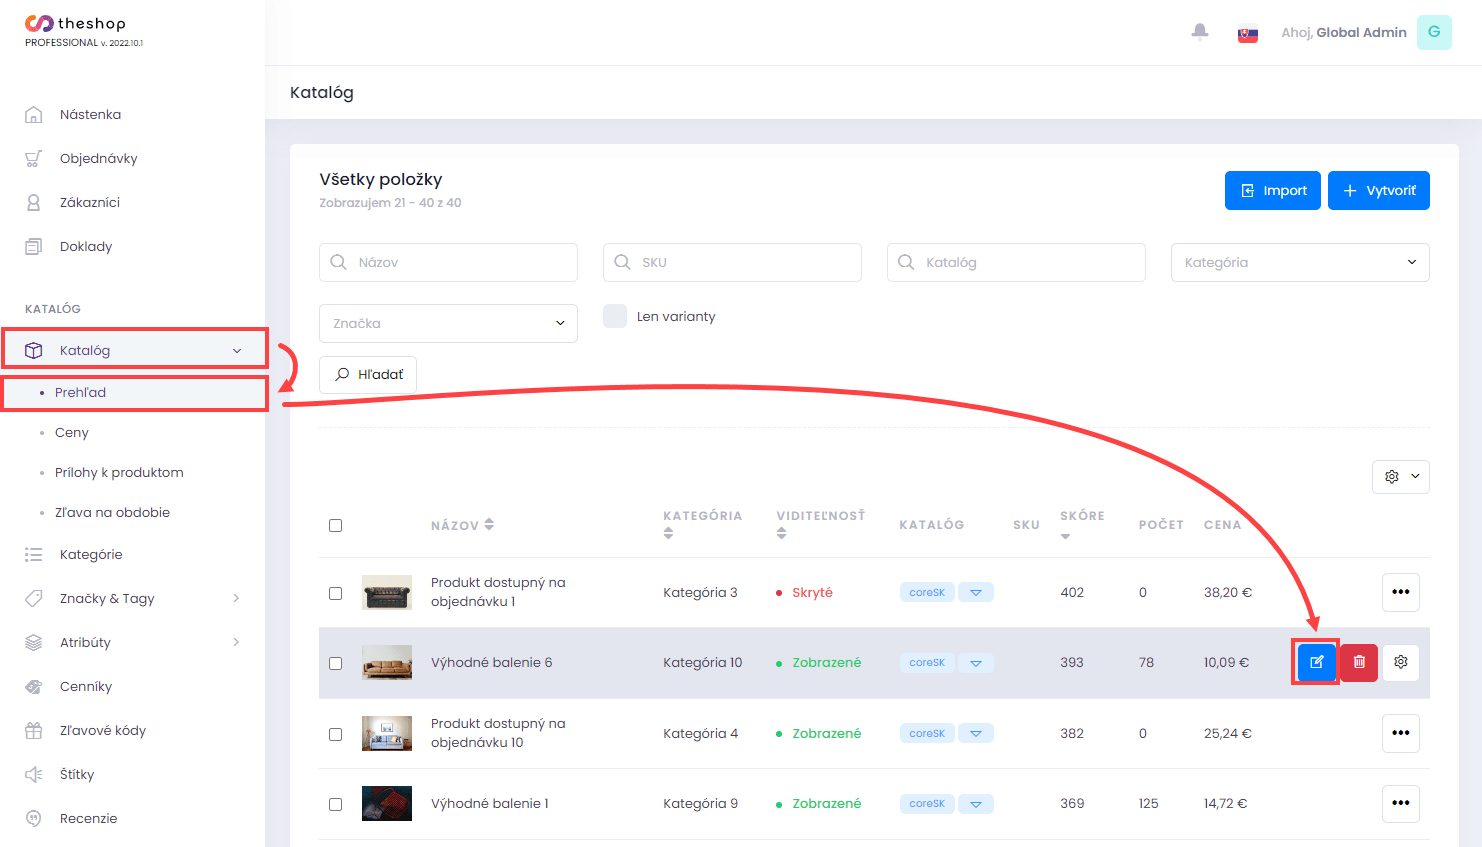Screen dimensions: 1482x847
Task: Open Zľava na obdobie submenu item
Action: [x=112, y=512]
